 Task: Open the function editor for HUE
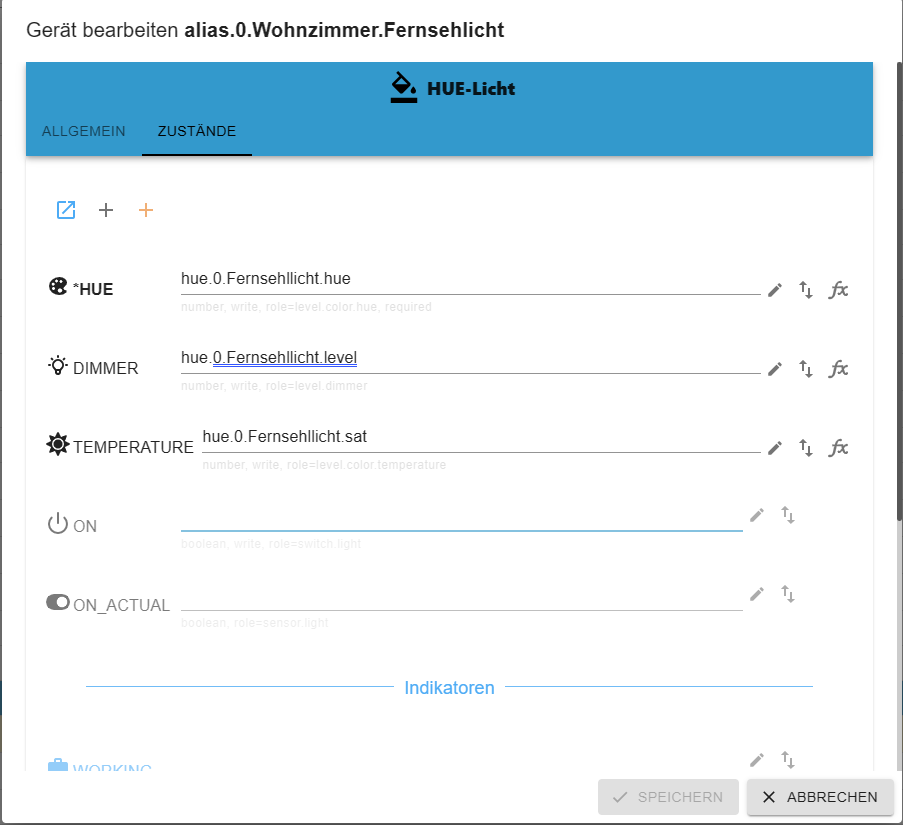pyautogui.click(x=839, y=290)
